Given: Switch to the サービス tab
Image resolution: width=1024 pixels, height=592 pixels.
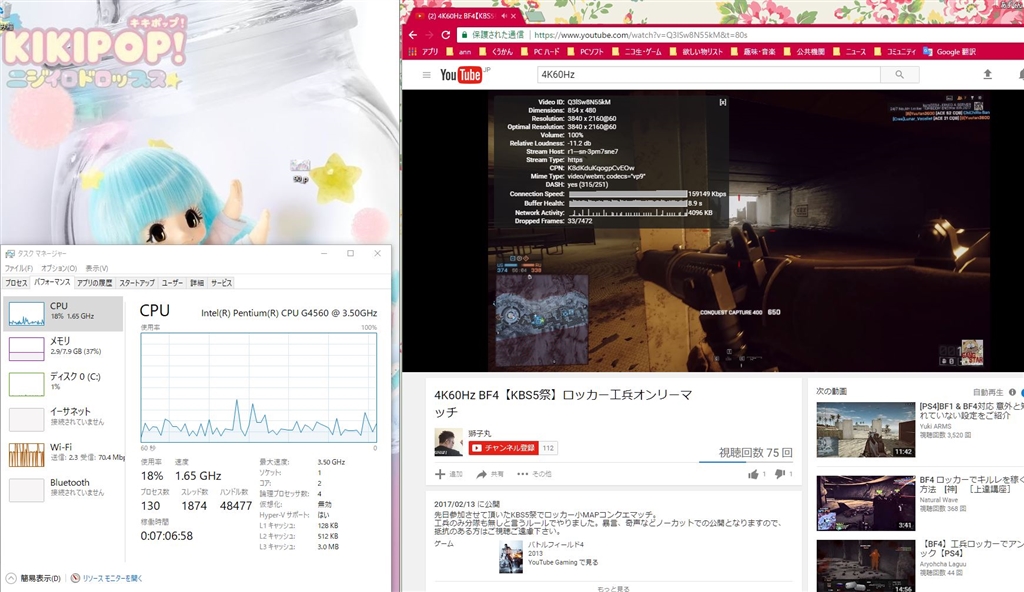Looking at the screenshot, I should (x=221, y=283).
